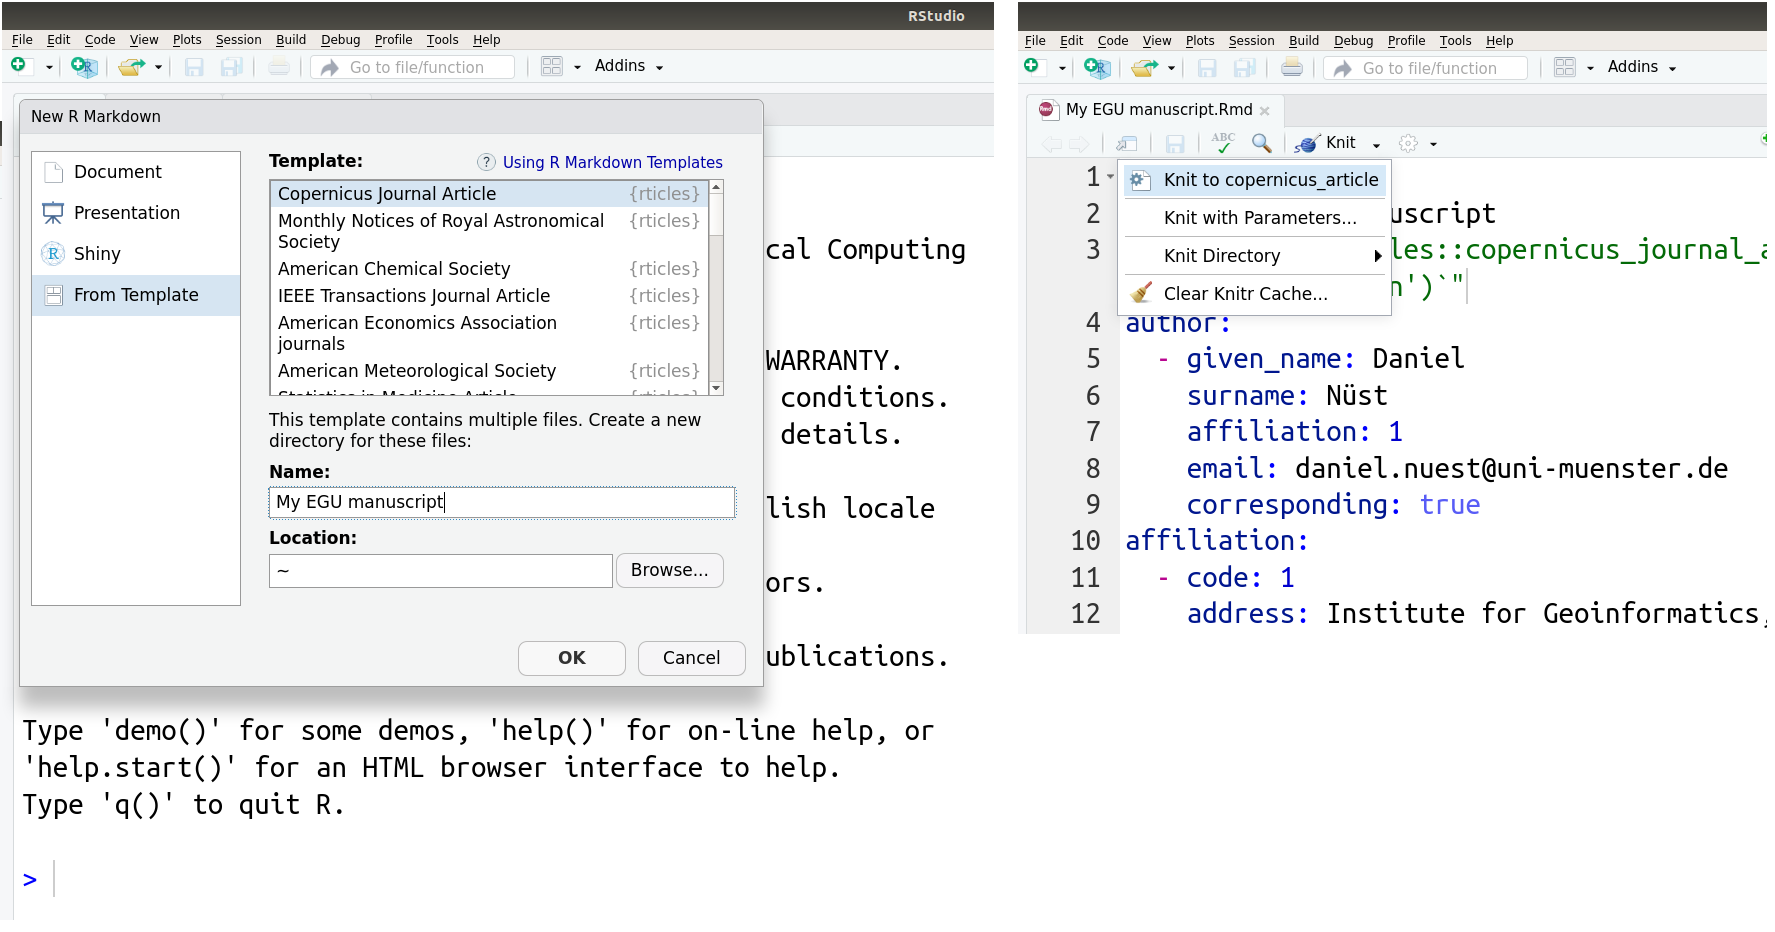Choose Knit with Parameters... menu entry
Screen dimensions: 1775x932
pyautogui.click(x=1255, y=218)
